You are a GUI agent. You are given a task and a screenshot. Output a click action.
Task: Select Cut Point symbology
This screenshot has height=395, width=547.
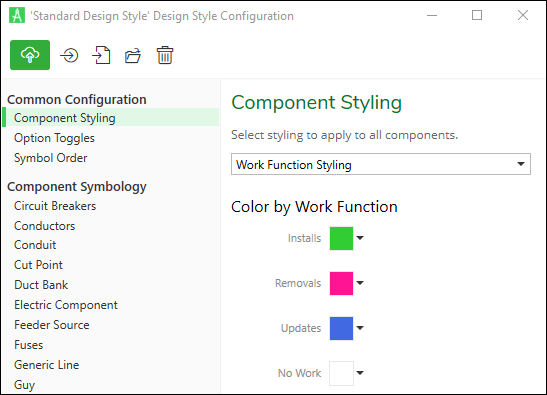38,265
